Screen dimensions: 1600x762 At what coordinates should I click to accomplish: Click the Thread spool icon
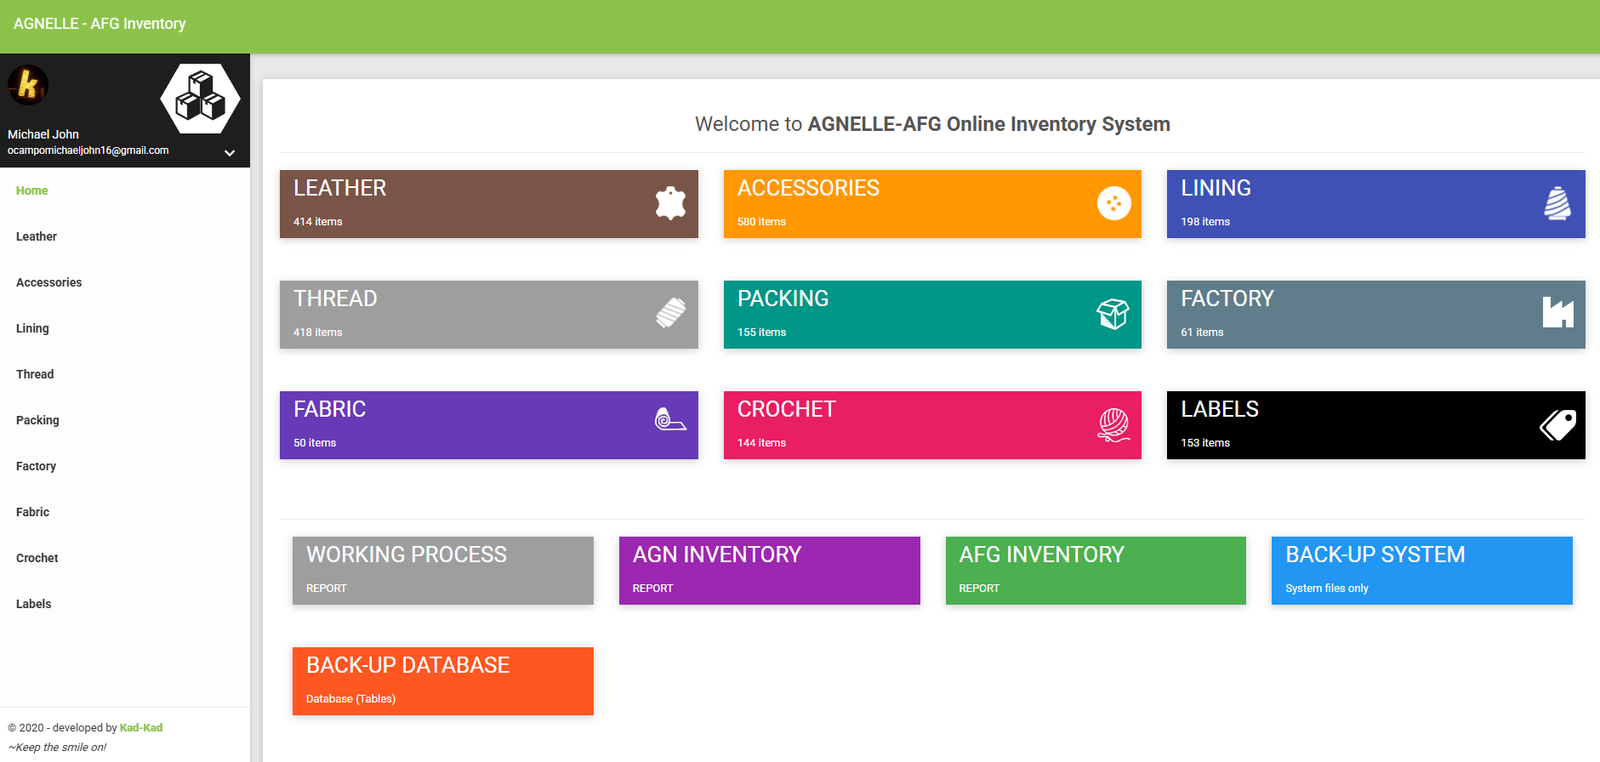(670, 313)
